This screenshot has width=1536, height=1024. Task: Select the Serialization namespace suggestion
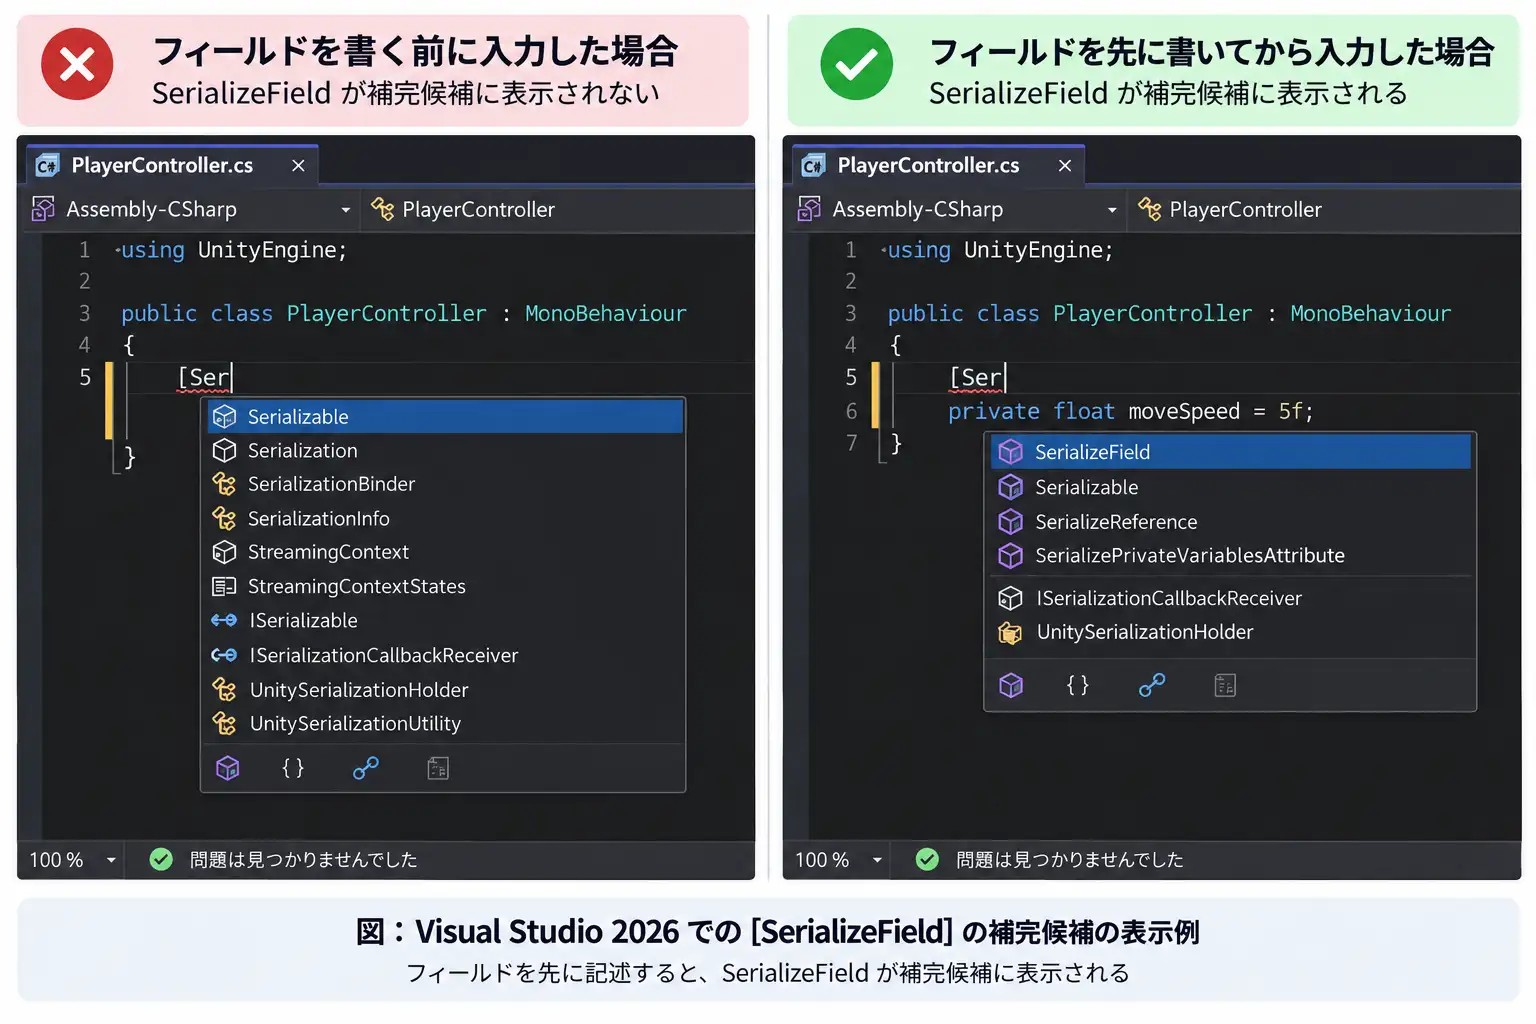444,451
